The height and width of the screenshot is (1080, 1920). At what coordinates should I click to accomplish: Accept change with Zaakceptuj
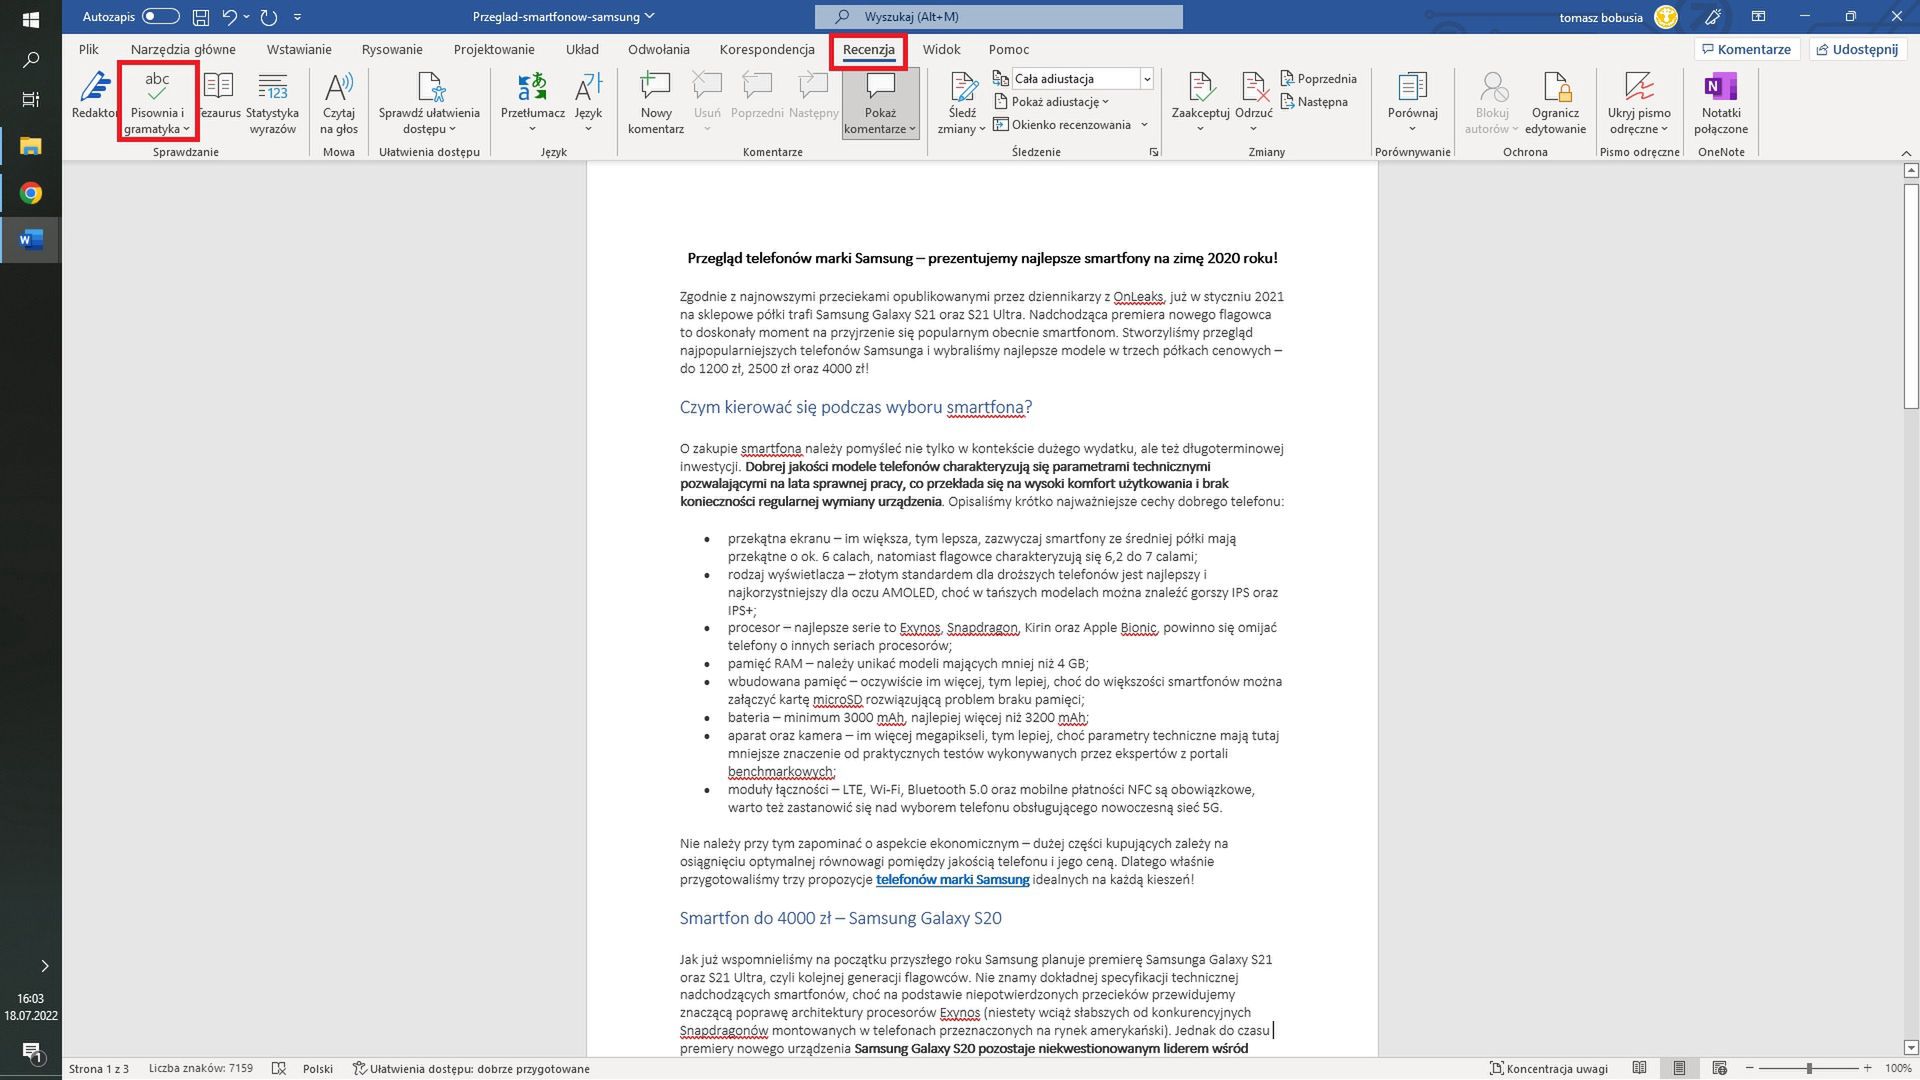(1200, 95)
